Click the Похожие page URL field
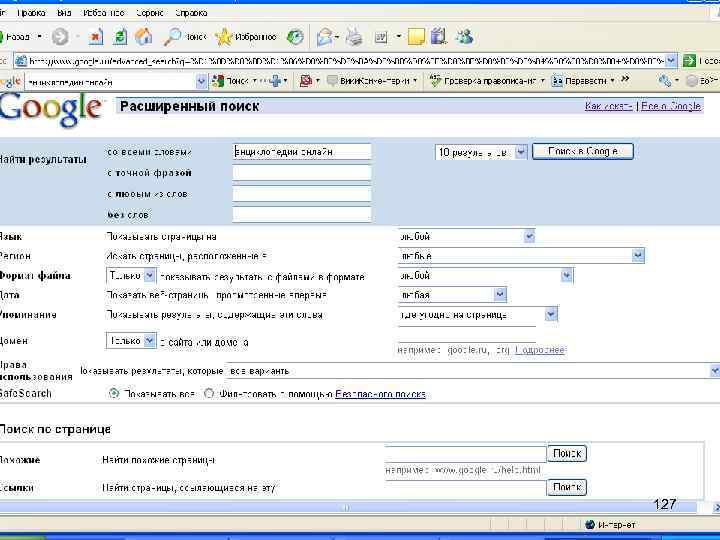 466,453
